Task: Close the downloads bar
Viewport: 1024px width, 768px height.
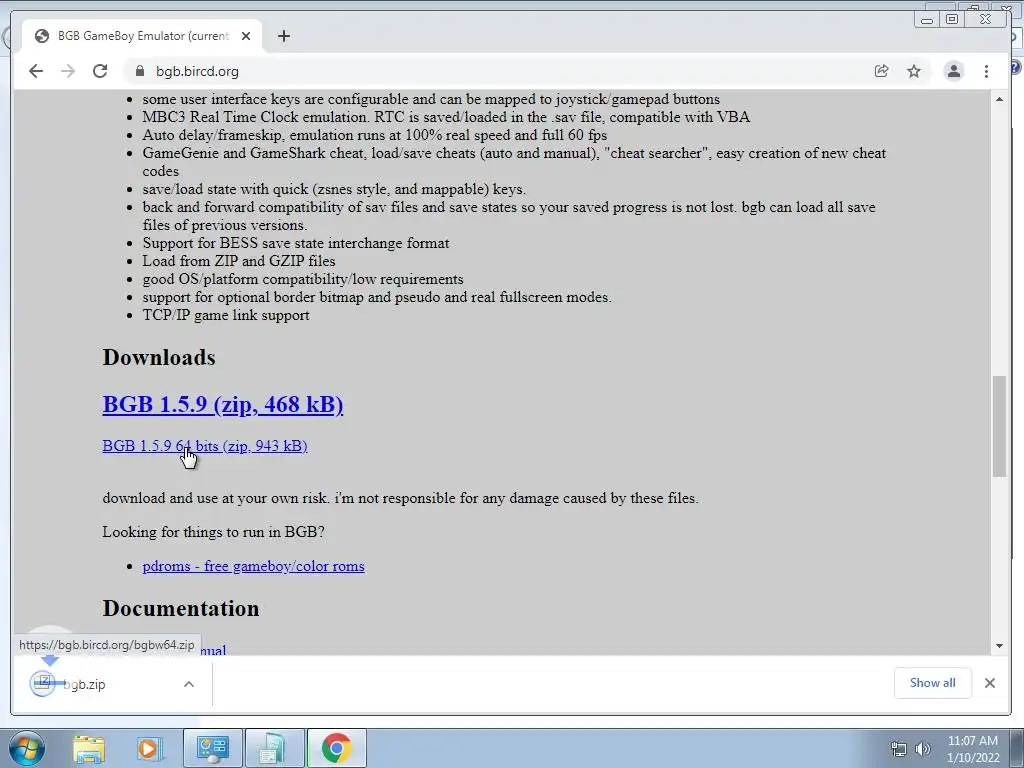Action: [x=990, y=682]
